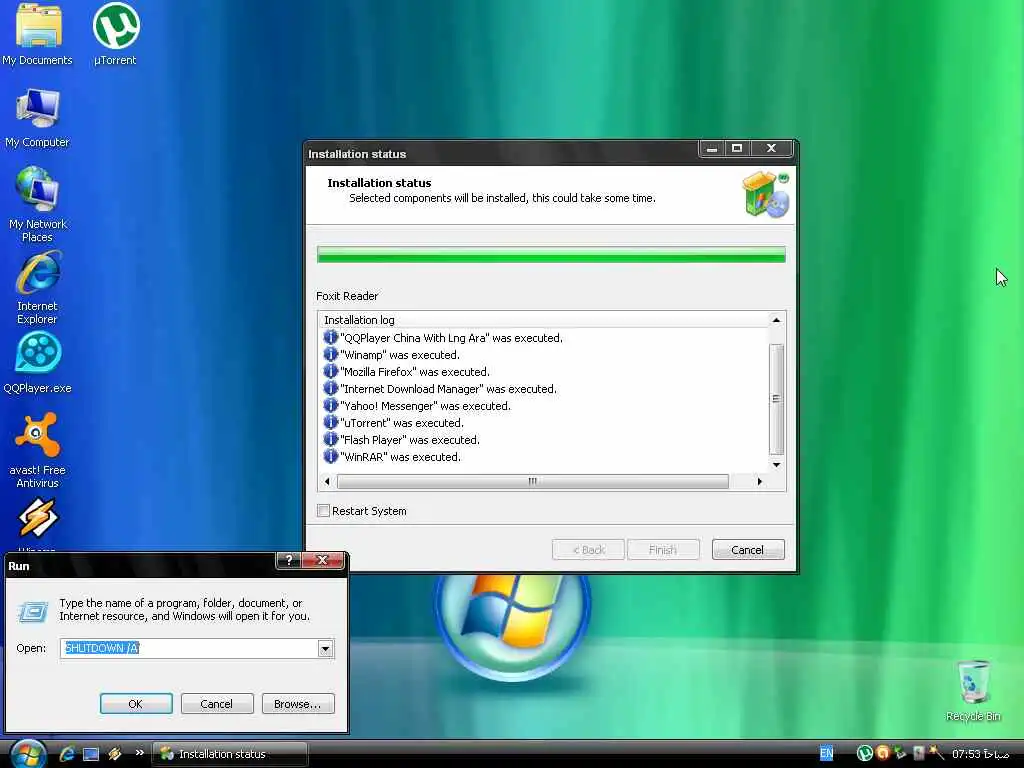Click the EN language indicator
1024x768 pixels.
[826, 754]
